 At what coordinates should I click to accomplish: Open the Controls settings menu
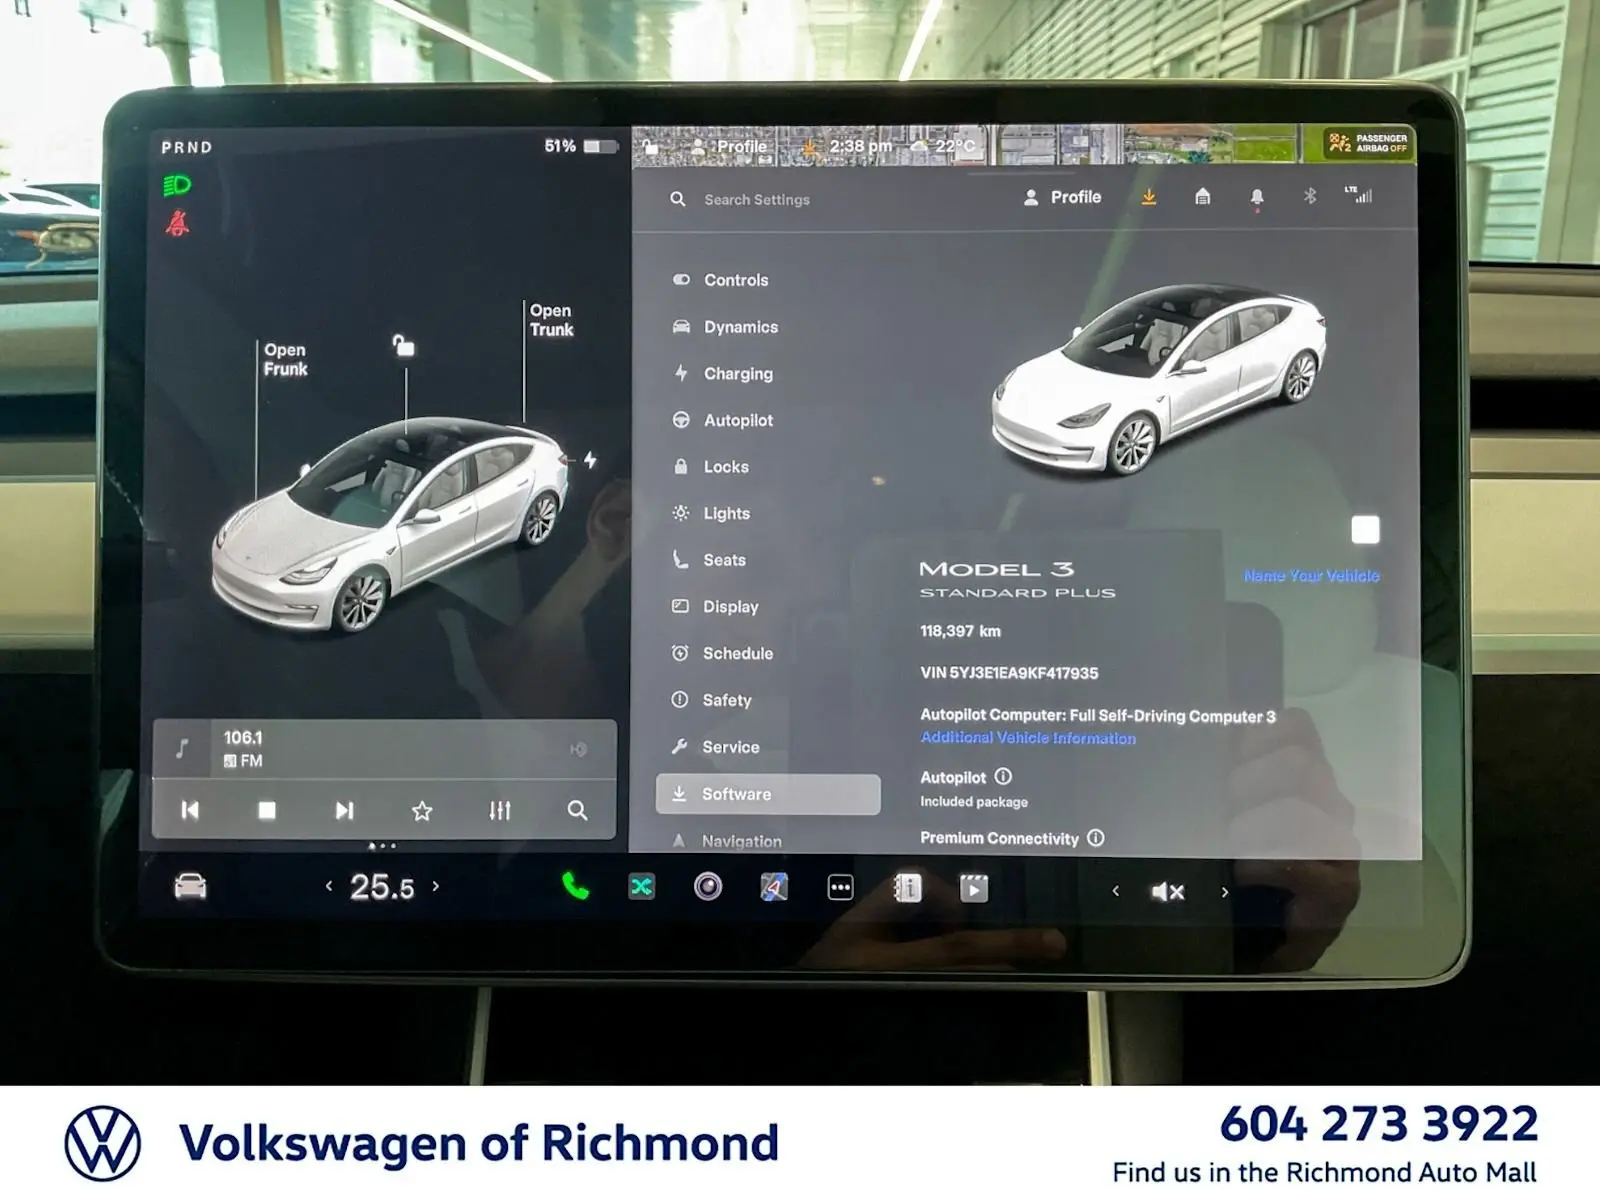721,280
